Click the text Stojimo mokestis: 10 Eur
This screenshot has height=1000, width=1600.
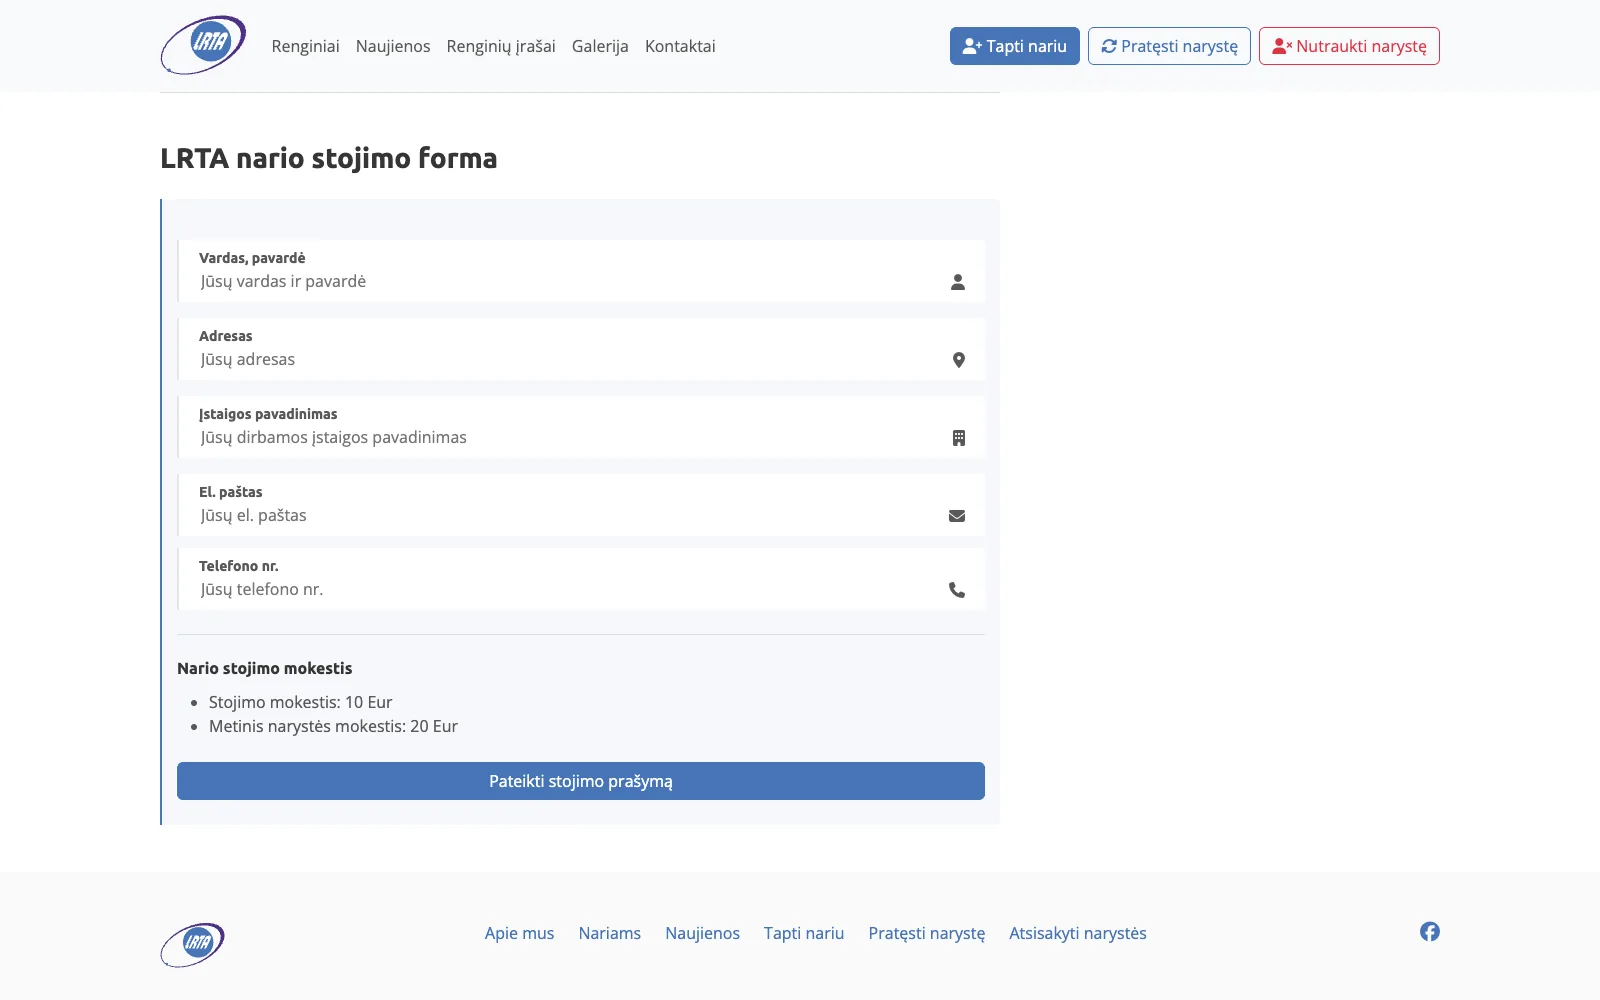(x=300, y=702)
